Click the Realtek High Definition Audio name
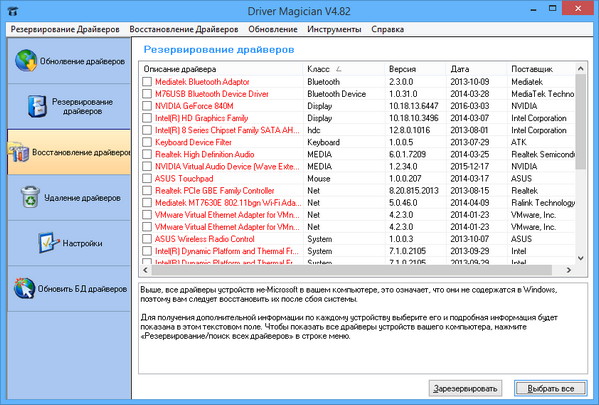Image resolution: width=599 pixels, height=405 pixels. [204, 155]
